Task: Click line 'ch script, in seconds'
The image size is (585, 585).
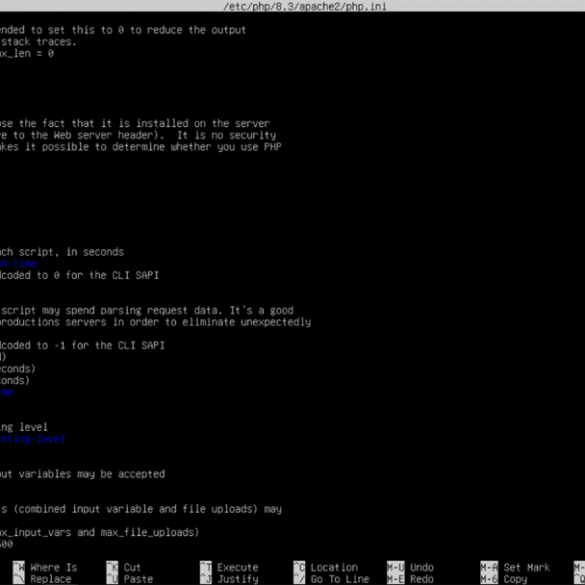Action: point(62,252)
